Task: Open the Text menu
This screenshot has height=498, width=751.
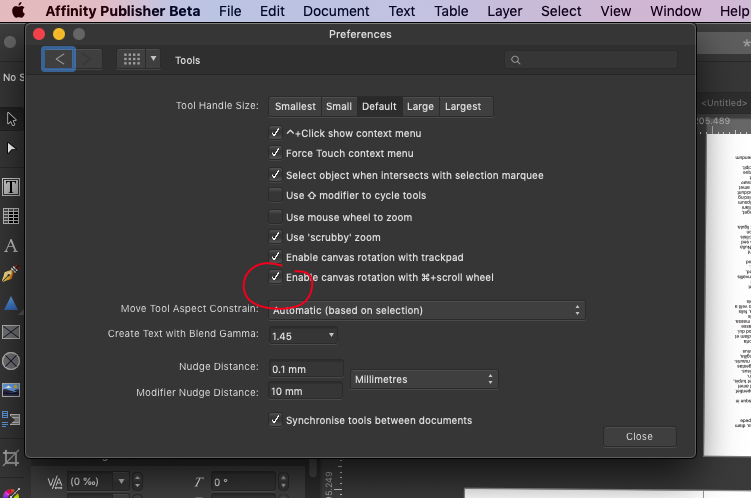Action: pyautogui.click(x=401, y=11)
